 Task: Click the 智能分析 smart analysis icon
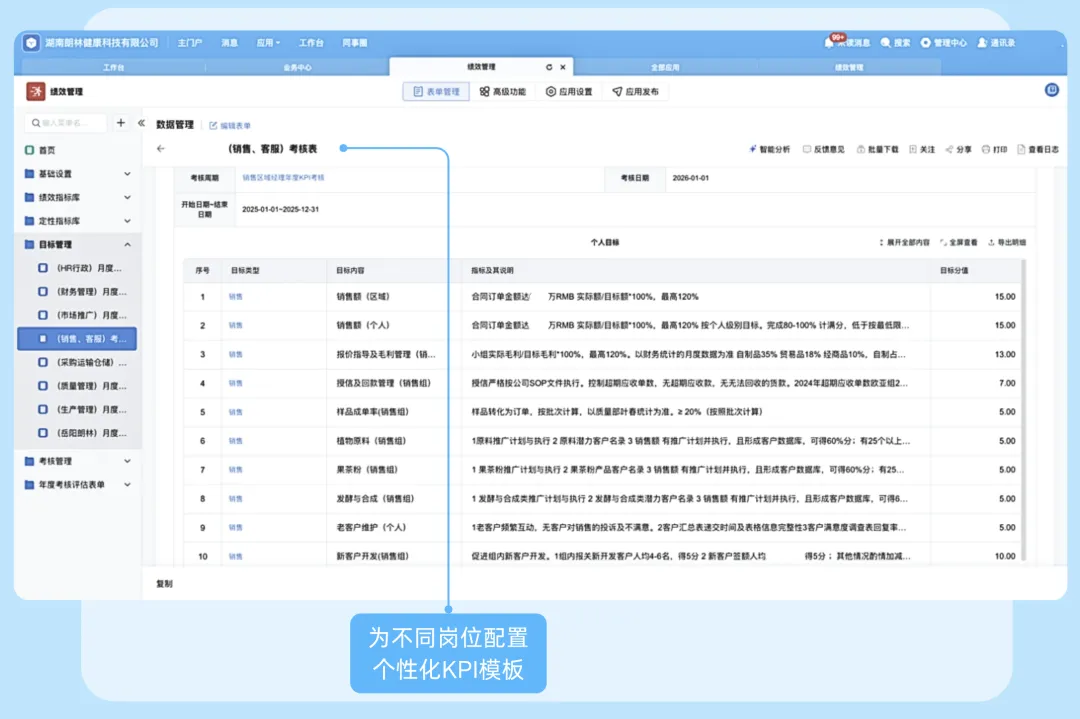point(753,149)
